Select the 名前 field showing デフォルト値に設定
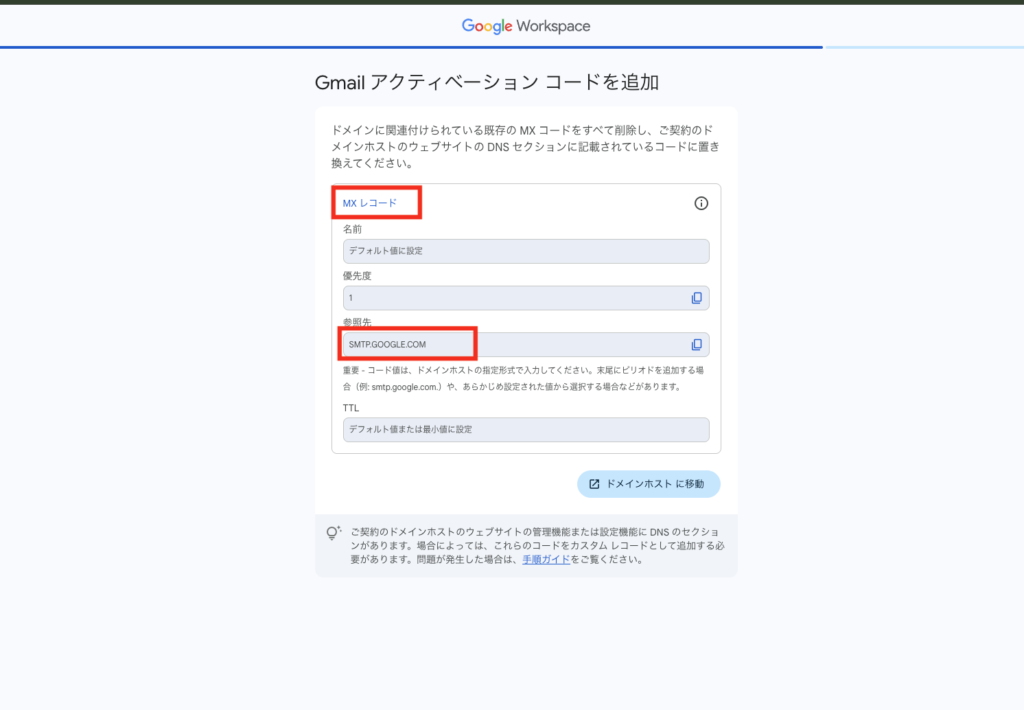The height and width of the screenshot is (710, 1024). (525, 251)
